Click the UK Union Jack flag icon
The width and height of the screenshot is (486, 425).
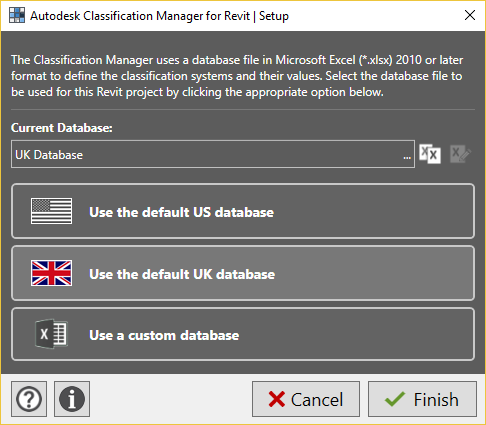51,273
